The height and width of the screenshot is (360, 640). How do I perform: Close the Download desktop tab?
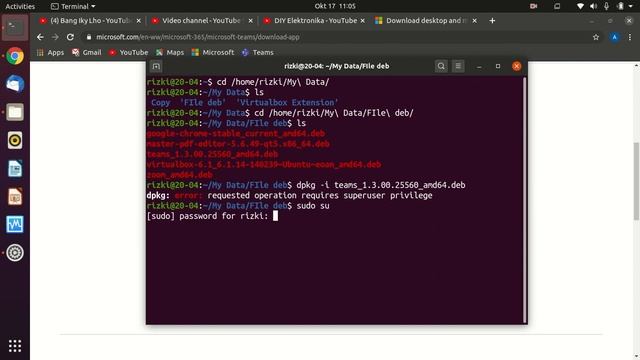(474, 20)
